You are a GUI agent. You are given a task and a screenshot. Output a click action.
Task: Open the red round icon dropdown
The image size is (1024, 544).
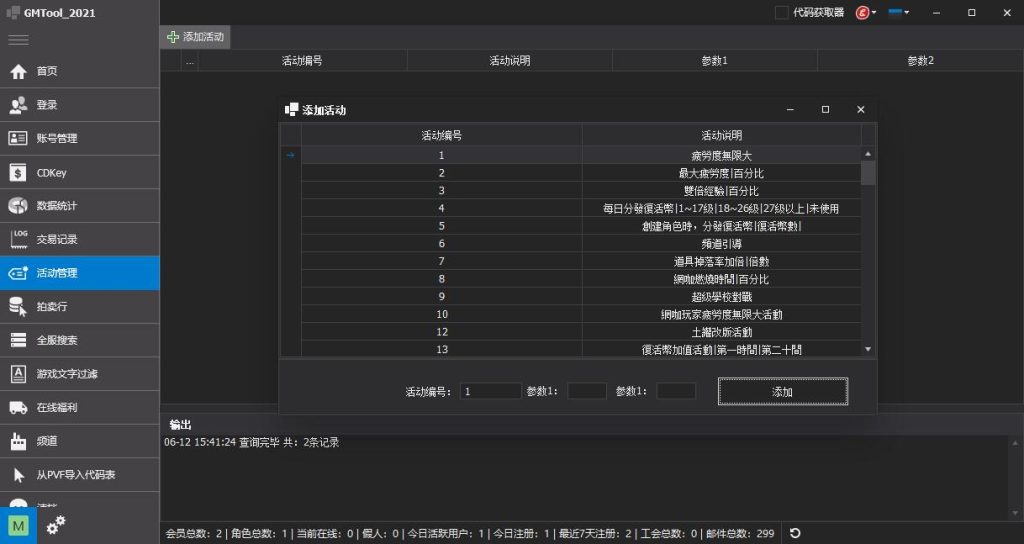[x=866, y=12]
